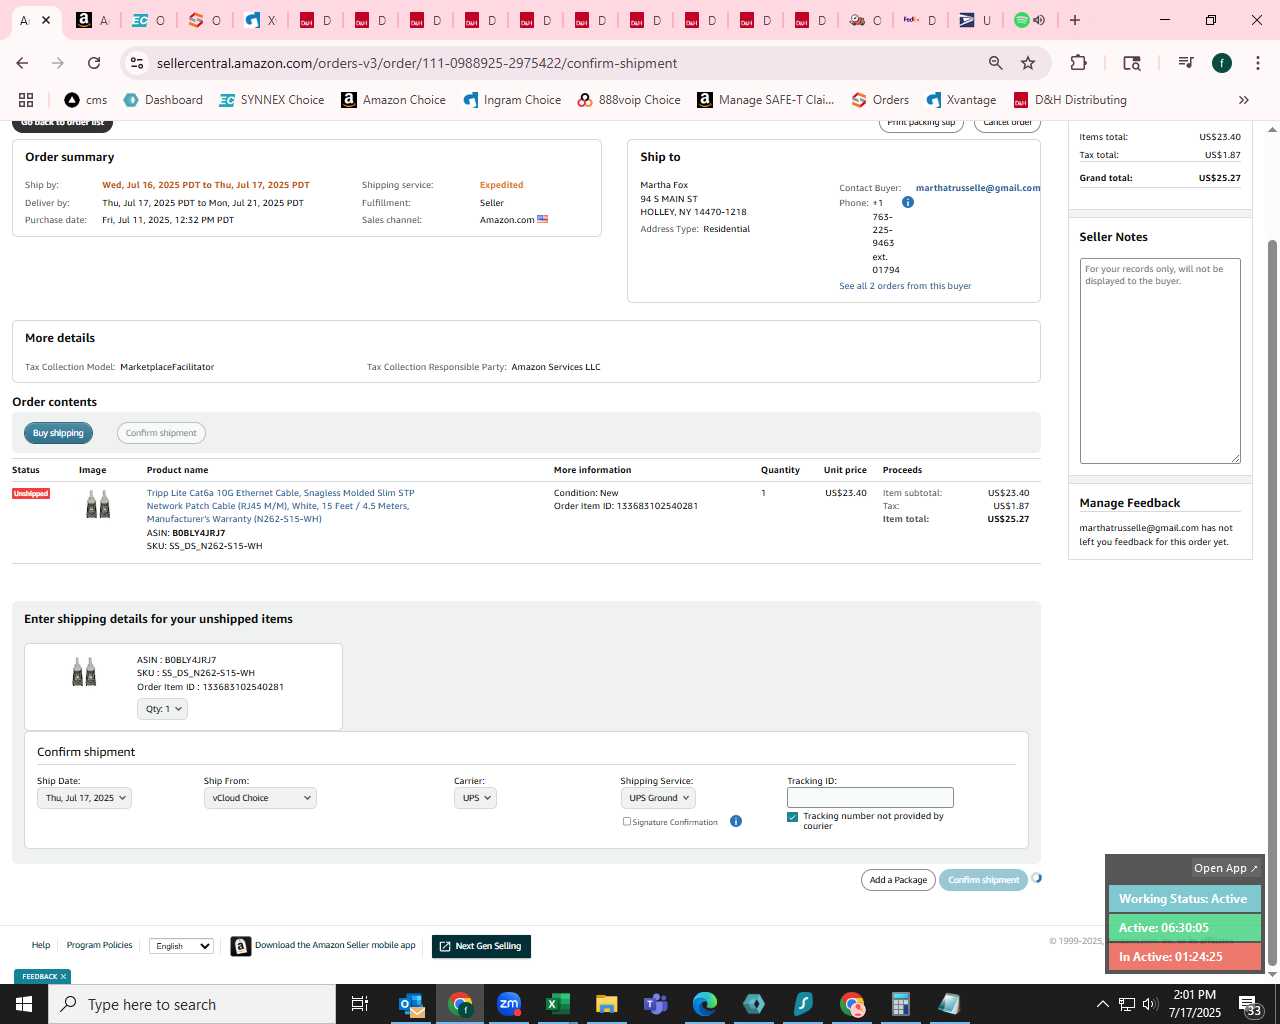Viewport: 1280px width, 1024px height.
Task: Close the FEEDBACK tab with its X
Action: tap(63, 977)
